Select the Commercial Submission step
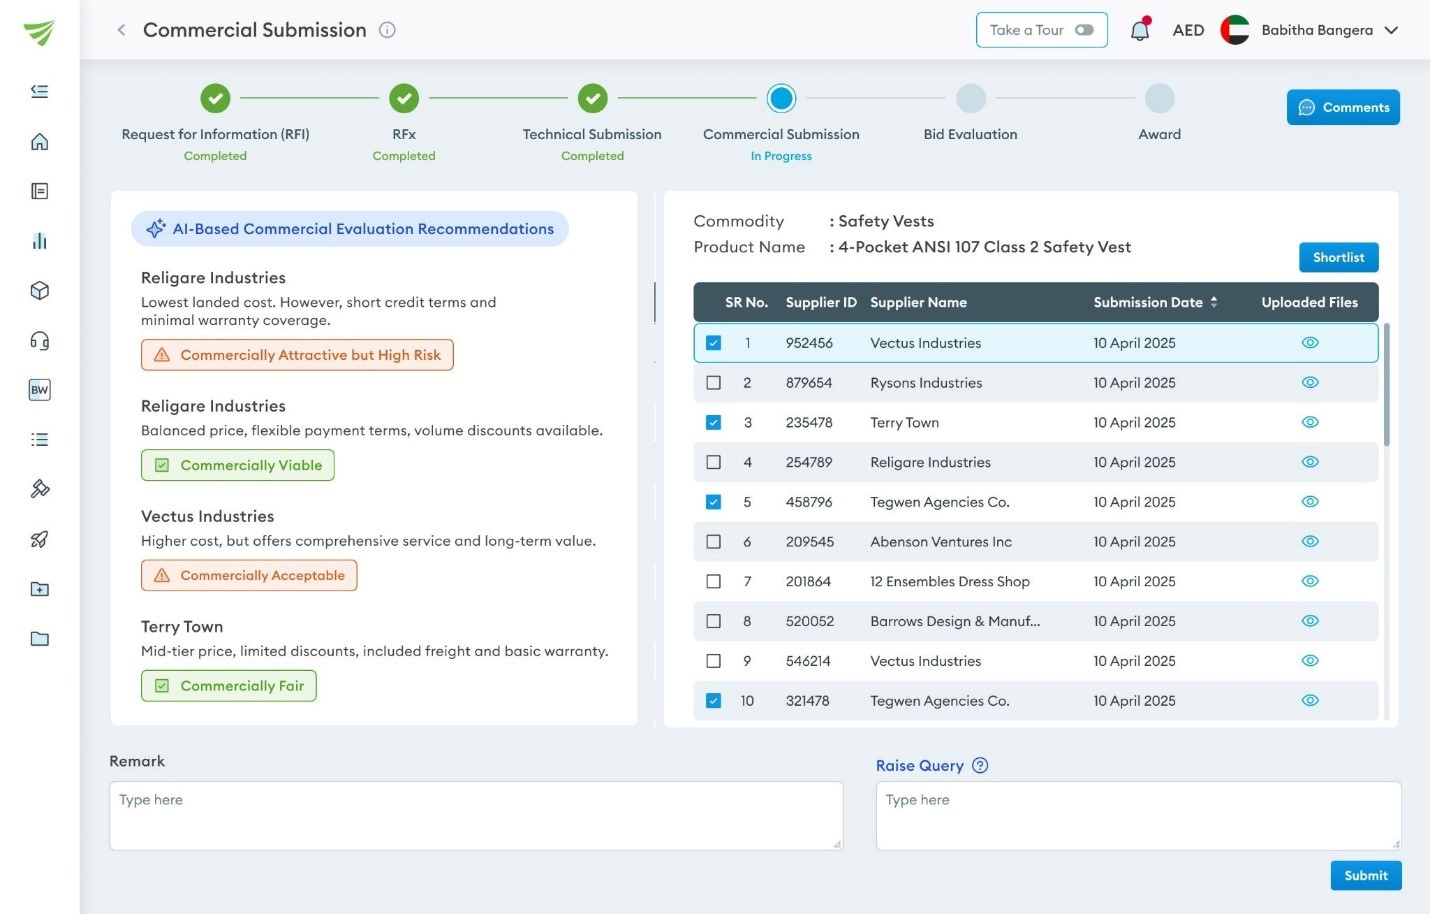 coord(781,98)
